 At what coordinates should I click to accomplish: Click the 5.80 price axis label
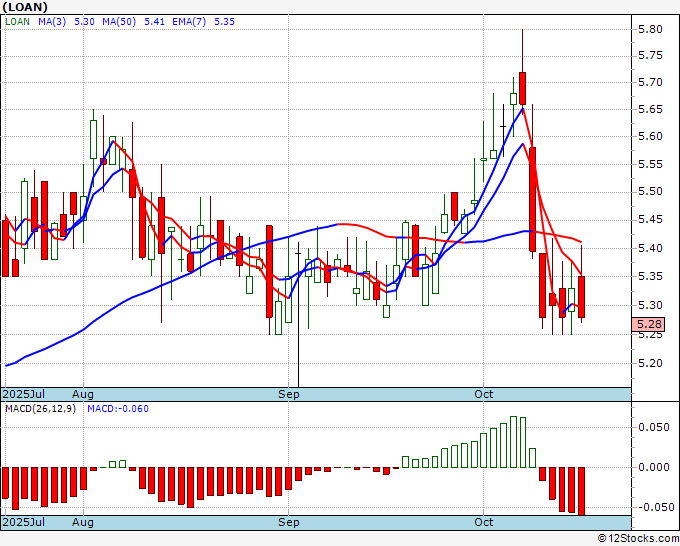[651, 29]
